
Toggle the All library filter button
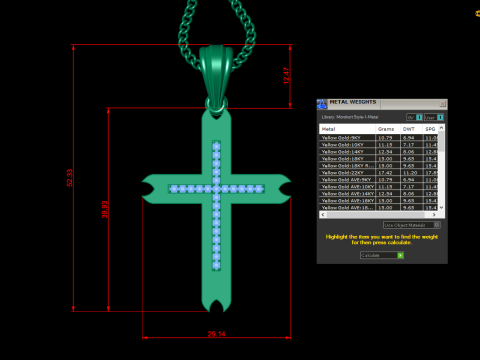[414, 117]
